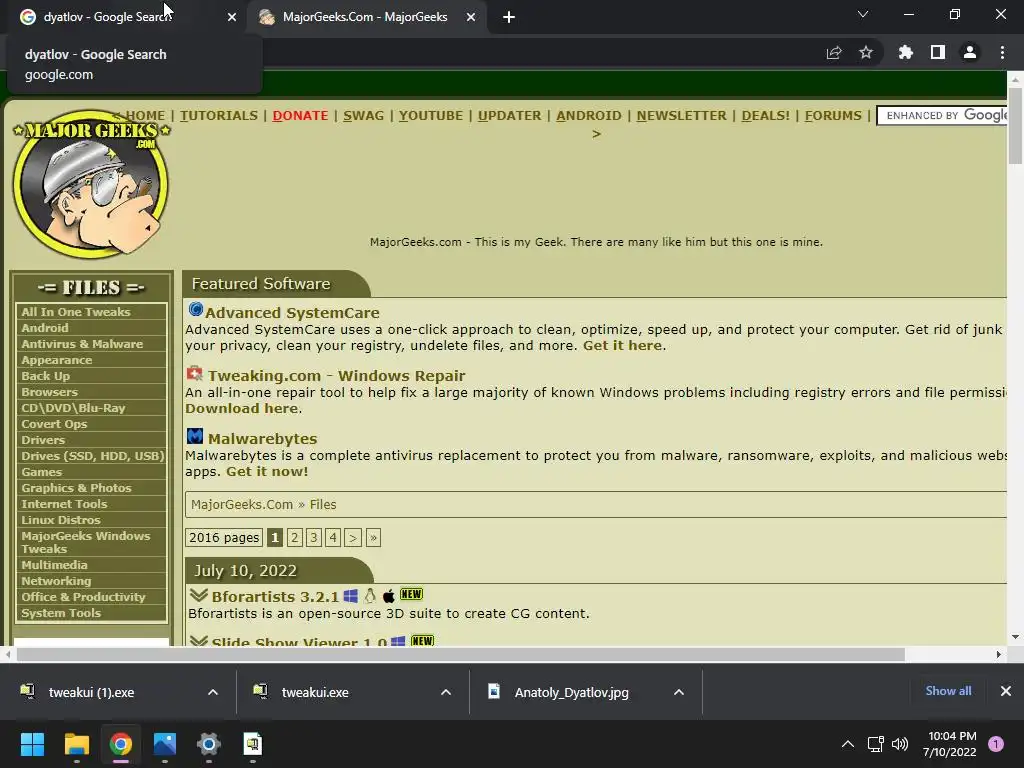1024x768 pixels.
Task: Click the NEW badge beside Bforartists
Action: coord(411,594)
